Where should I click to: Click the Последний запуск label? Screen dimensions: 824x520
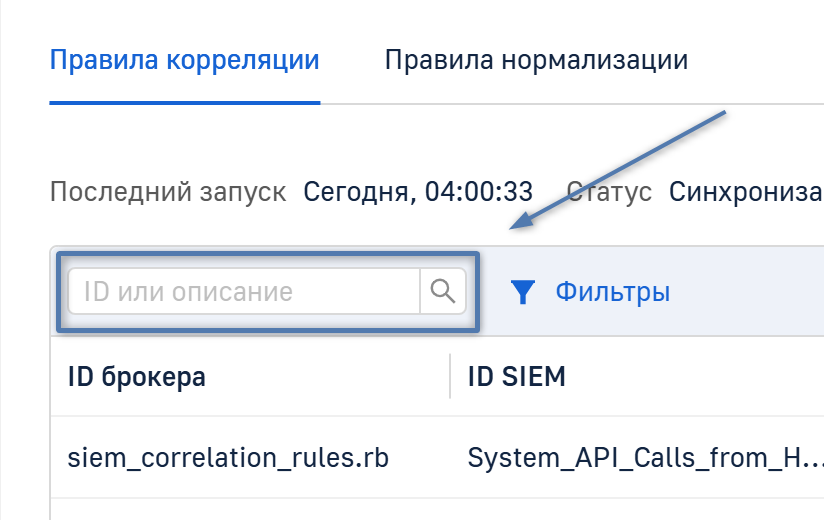coord(168,190)
